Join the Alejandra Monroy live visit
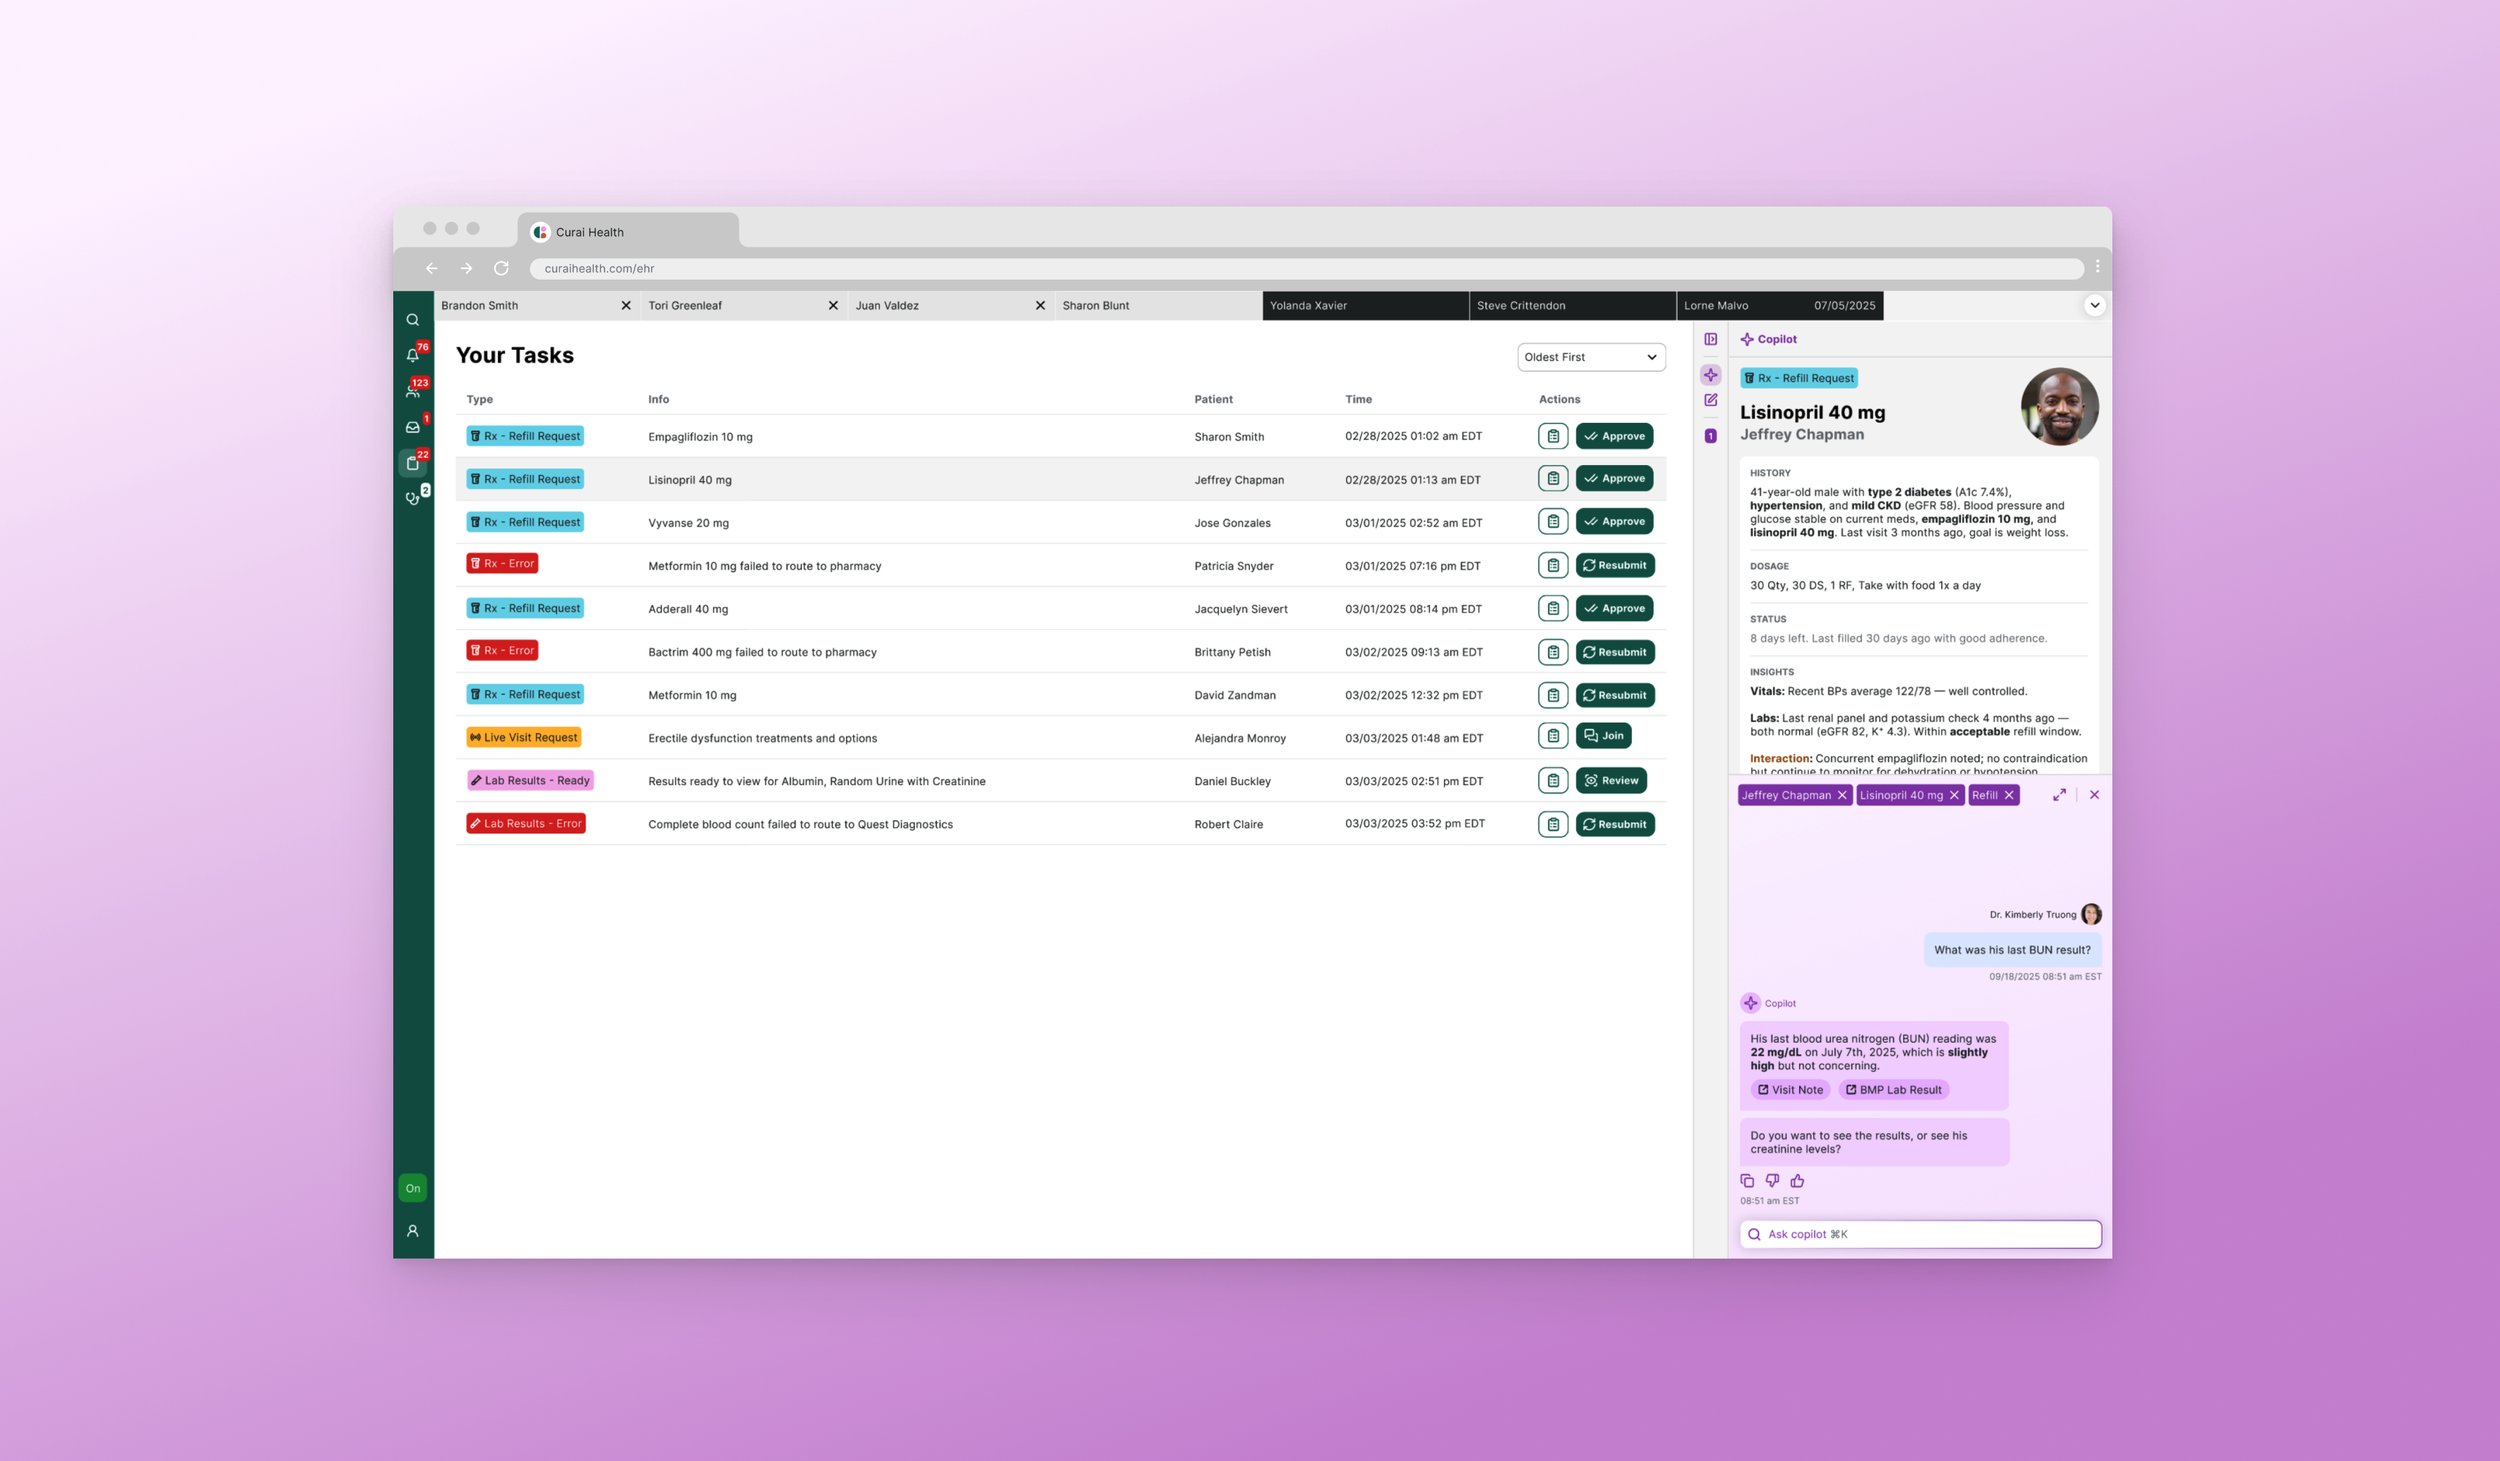The height and width of the screenshot is (1461, 2500). point(1603,736)
